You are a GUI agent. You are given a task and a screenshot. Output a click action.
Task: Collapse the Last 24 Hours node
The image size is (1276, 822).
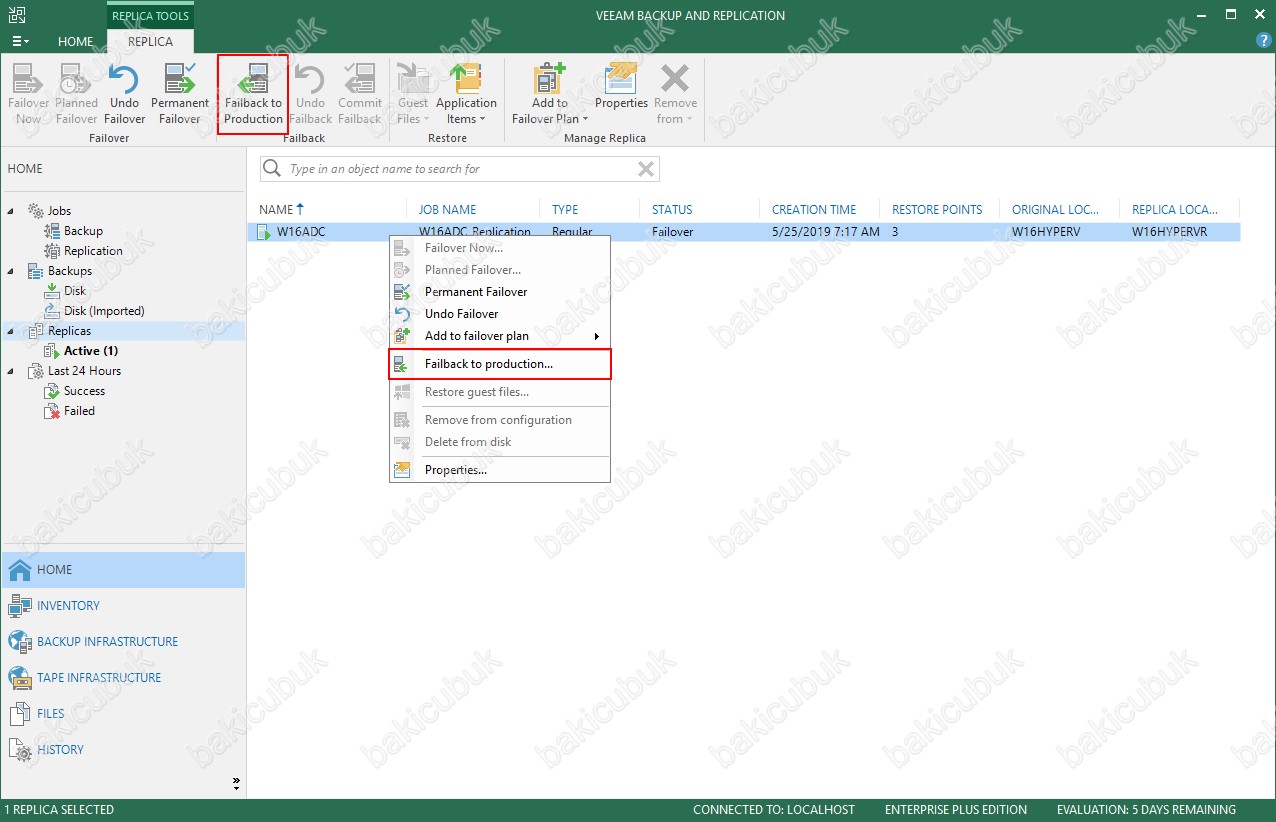12,371
